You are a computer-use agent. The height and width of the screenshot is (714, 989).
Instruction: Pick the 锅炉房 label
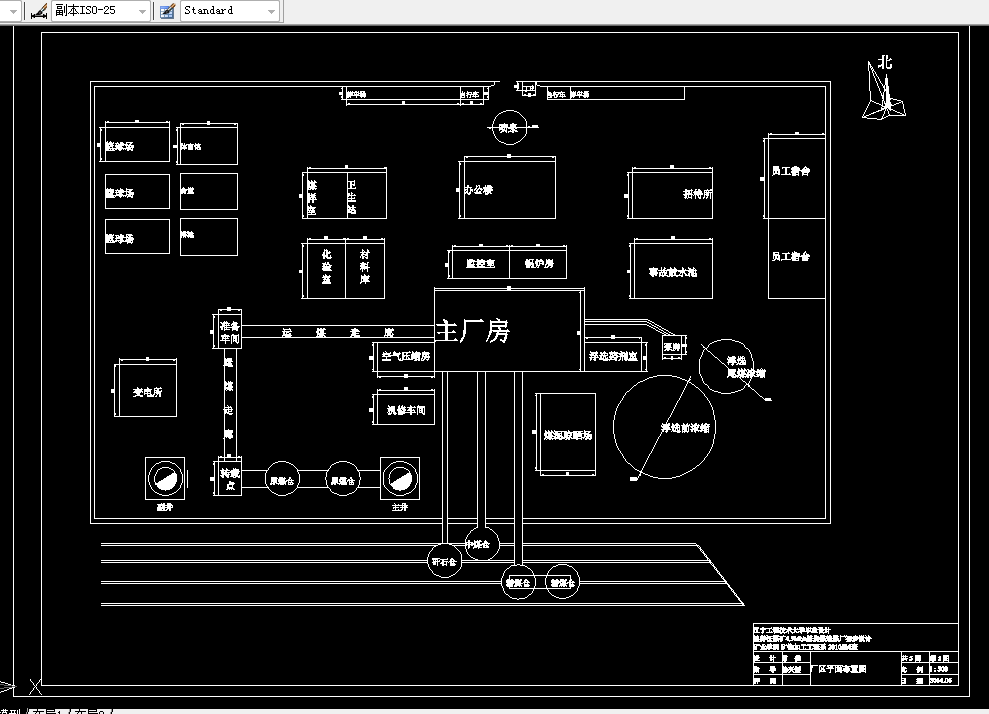pos(539,263)
